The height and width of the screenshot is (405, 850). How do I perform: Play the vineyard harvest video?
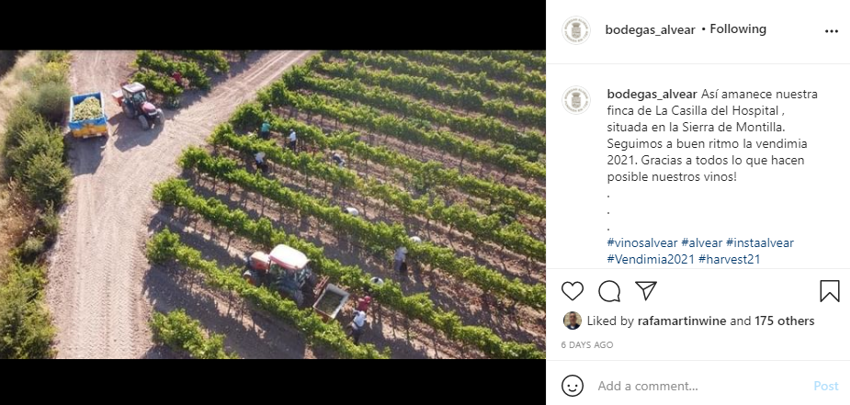pyautogui.click(x=272, y=205)
